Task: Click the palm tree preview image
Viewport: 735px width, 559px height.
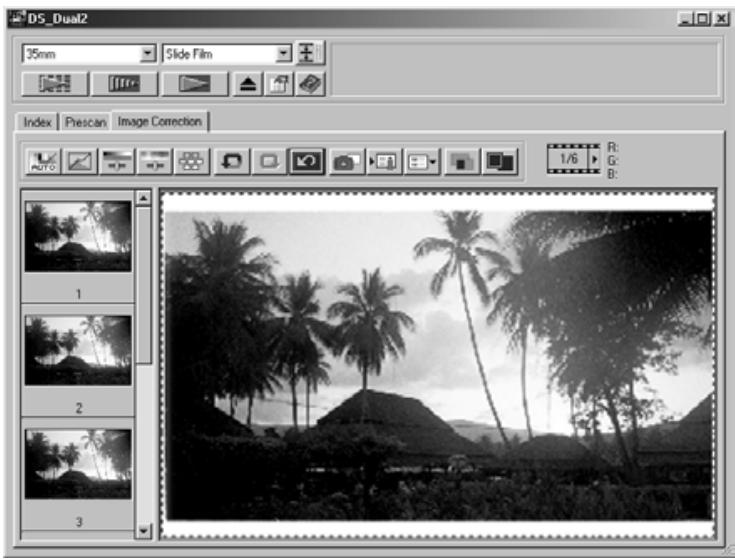Action: [439, 365]
